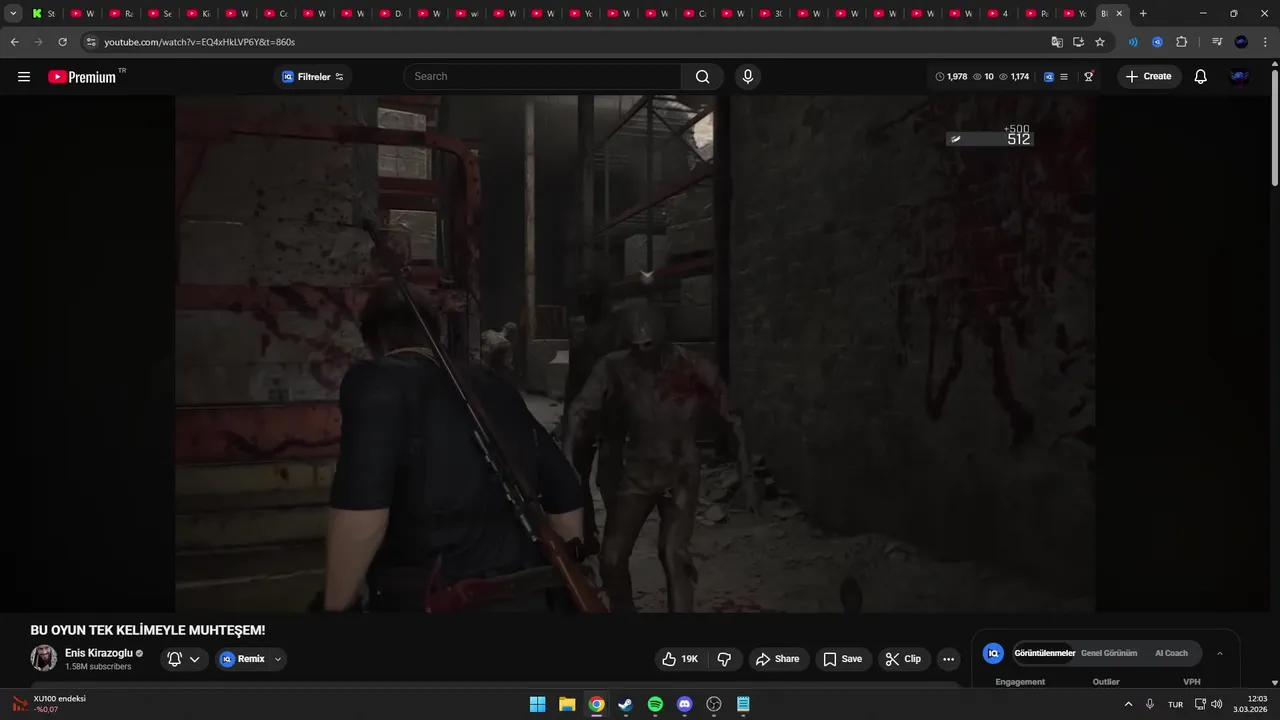
Task: Show hidden system tray icons
Action: (x=1128, y=704)
